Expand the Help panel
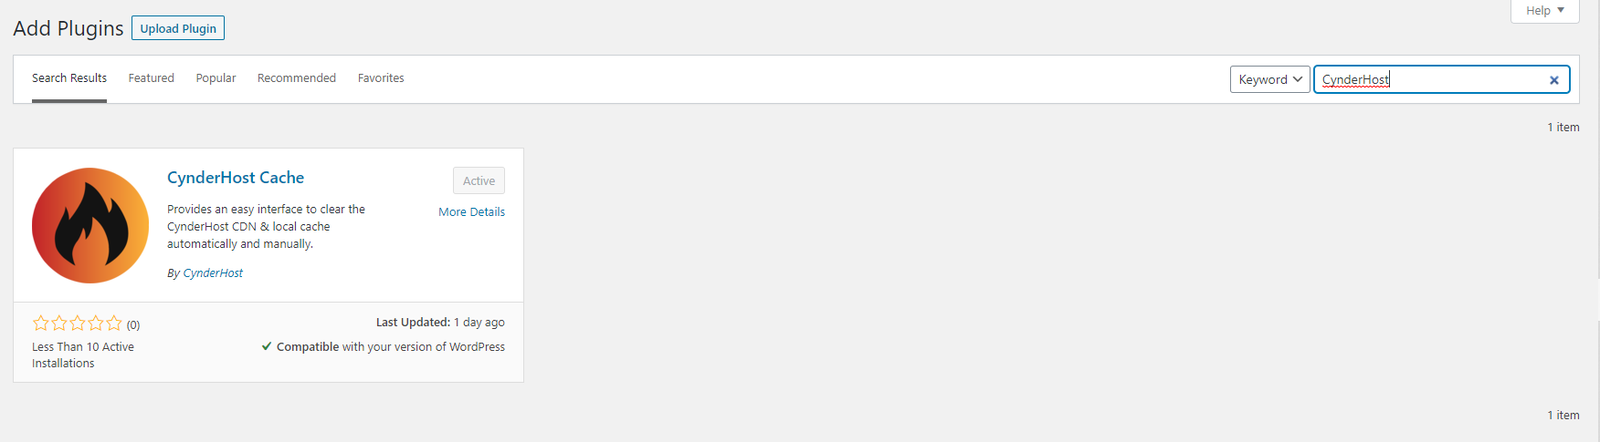The height and width of the screenshot is (442, 1600). point(1545,11)
